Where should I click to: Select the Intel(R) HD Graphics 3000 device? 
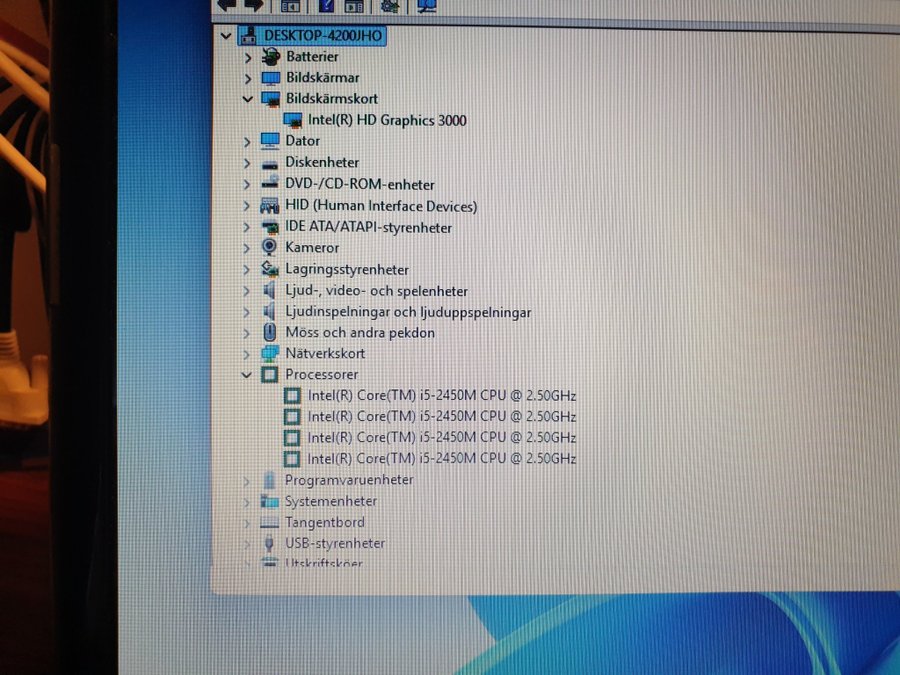coord(387,120)
